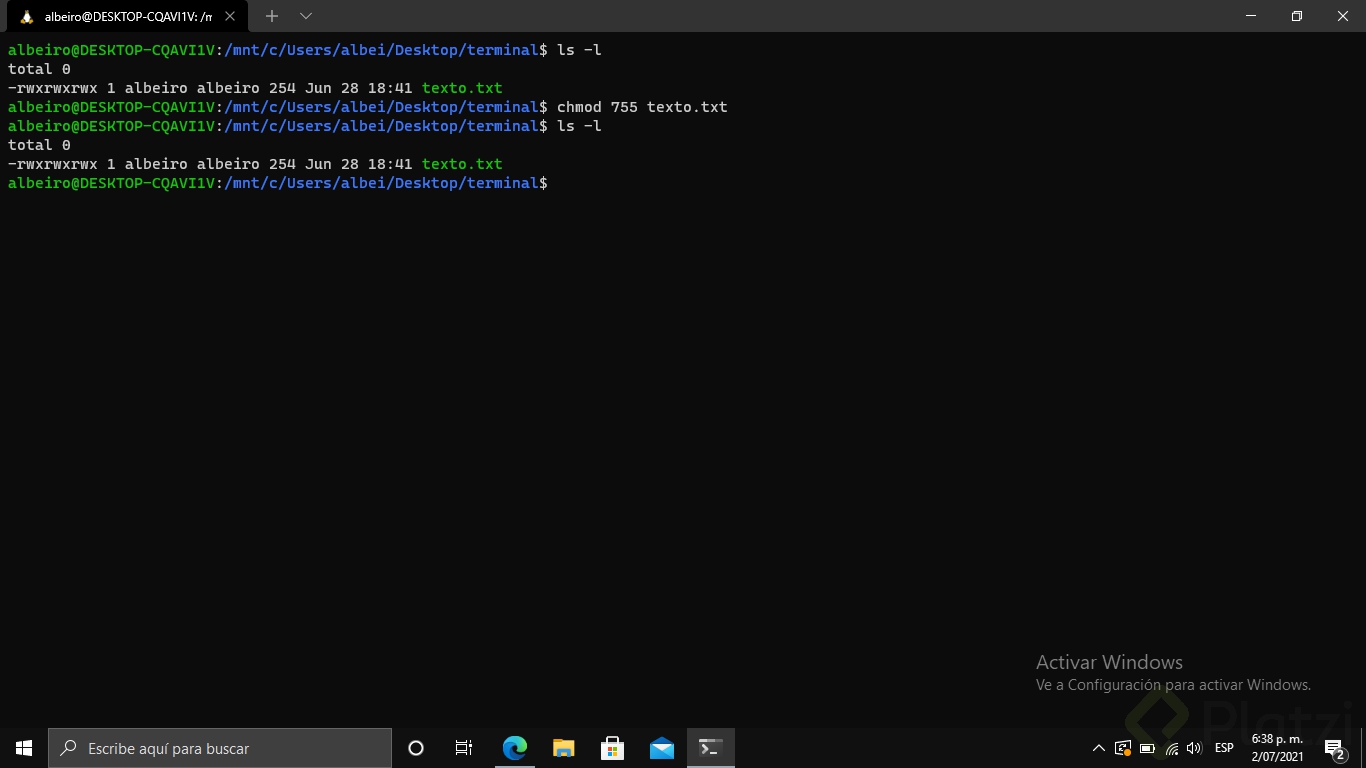
Task: Click the second 'ls -l' command
Action: click(579, 126)
